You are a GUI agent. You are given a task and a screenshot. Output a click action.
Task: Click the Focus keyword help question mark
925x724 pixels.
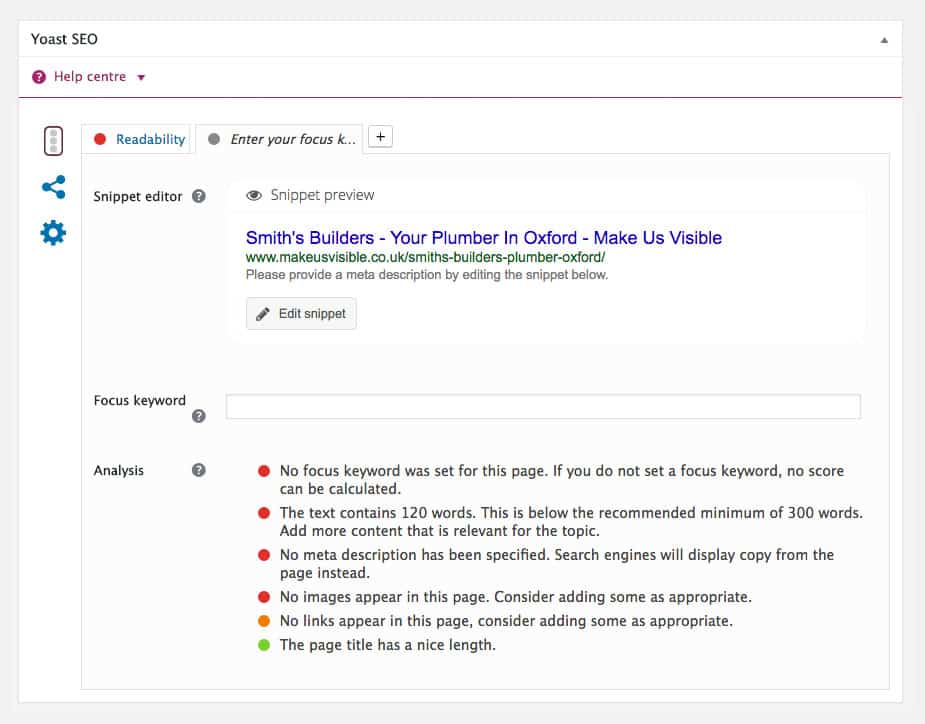tap(199, 416)
